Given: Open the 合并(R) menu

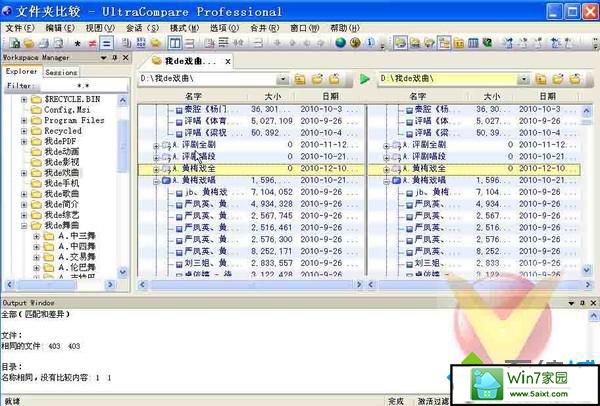Looking at the screenshot, I should click(x=265, y=28).
